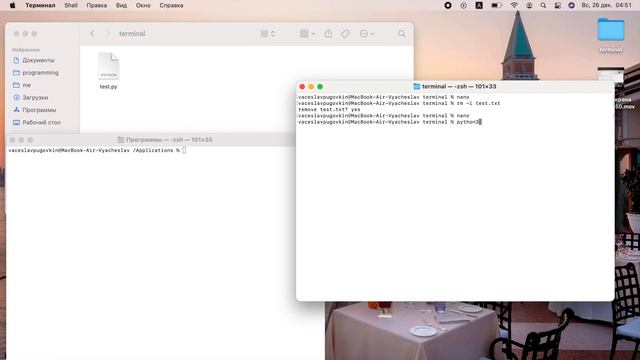This screenshot has width=640, height=360.
Task: Click Finder tags icon
Action: tap(345, 34)
